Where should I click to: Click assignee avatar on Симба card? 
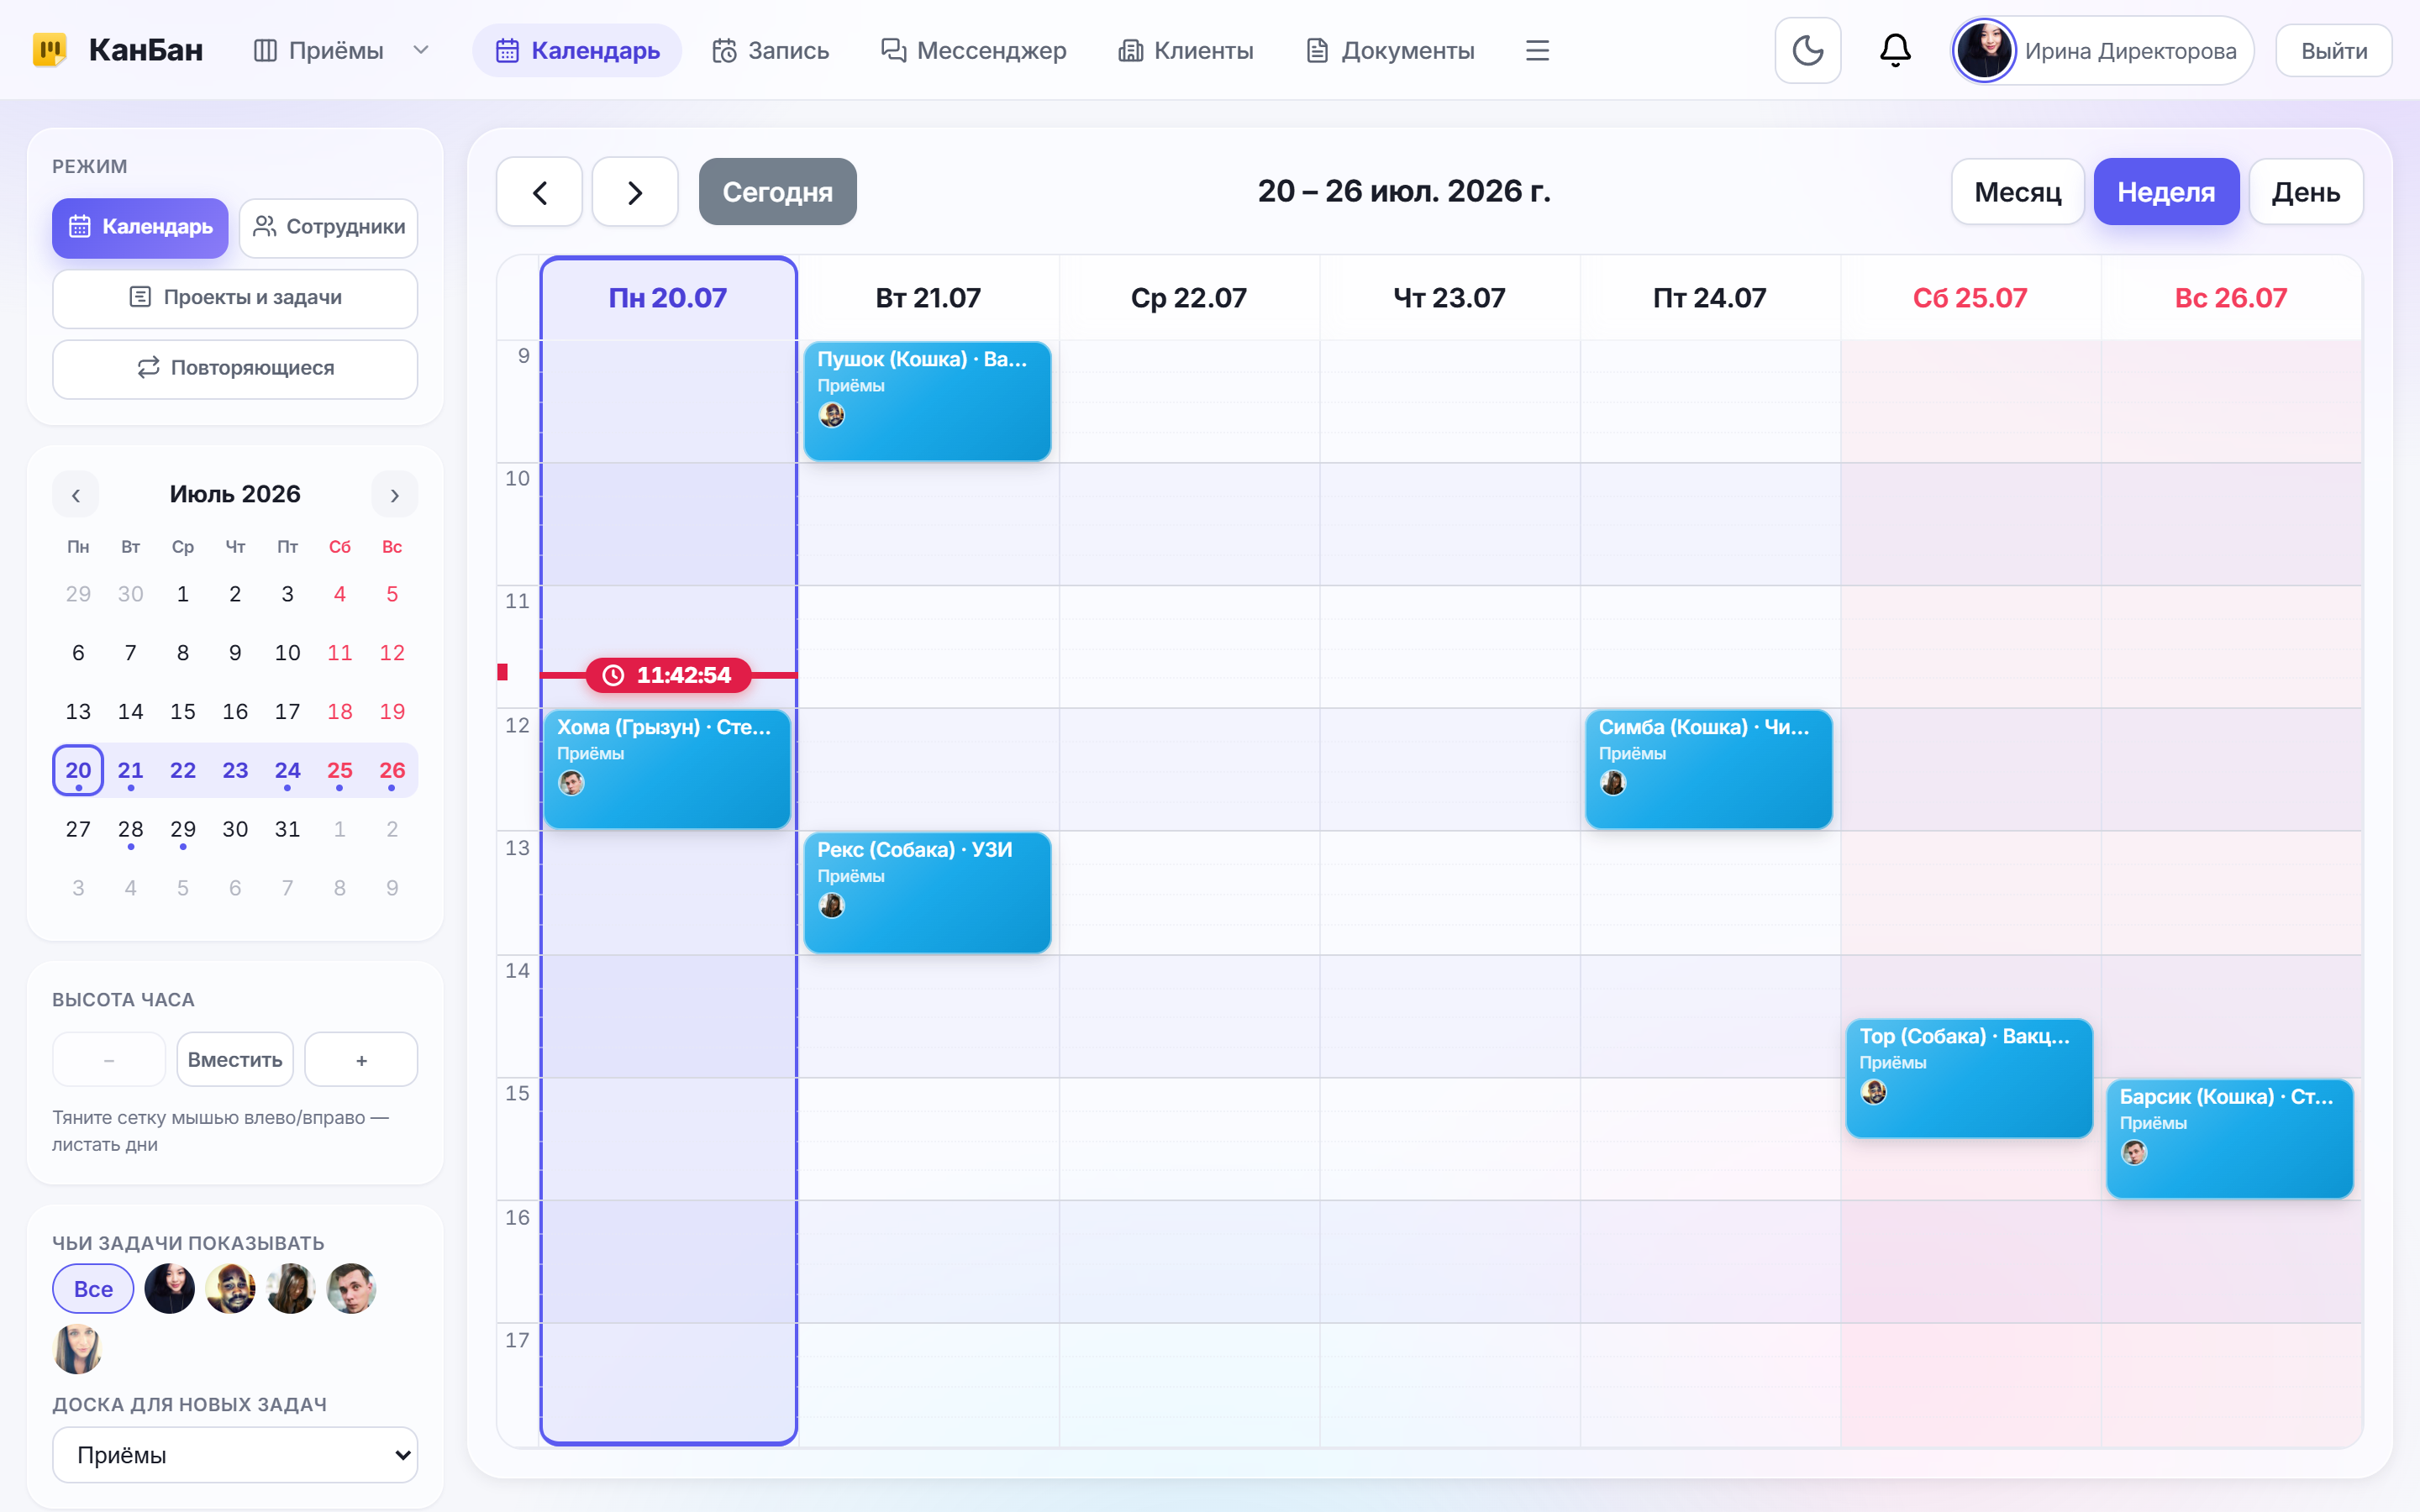(1613, 783)
